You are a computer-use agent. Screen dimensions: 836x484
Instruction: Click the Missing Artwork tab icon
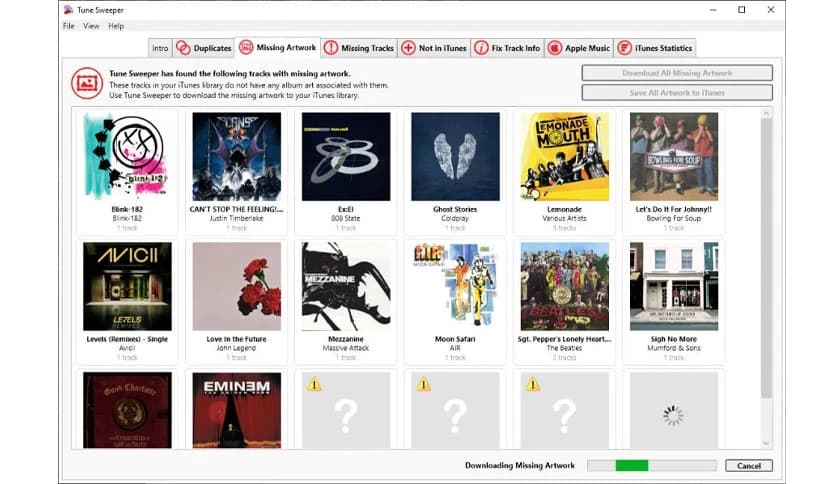tap(246, 47)
